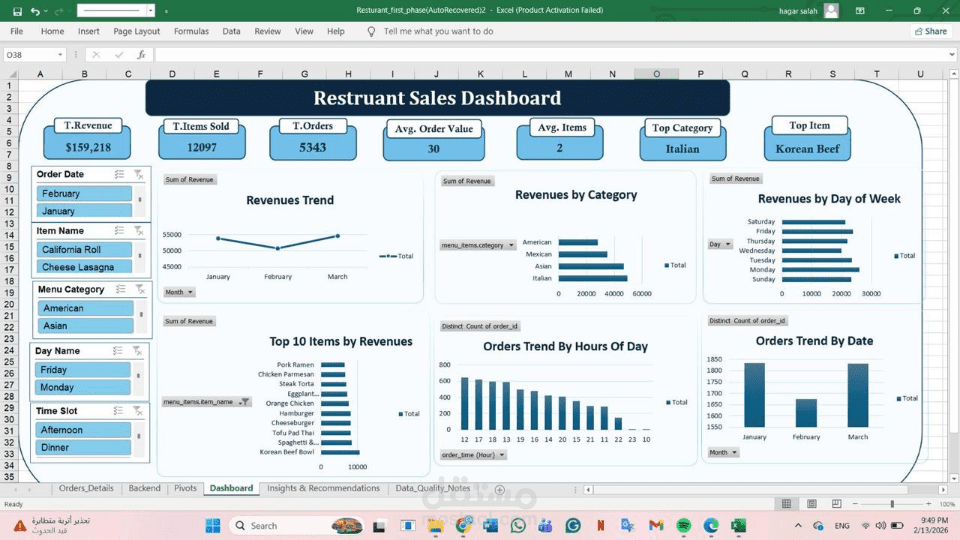
Task: Open the Home ribbon tab
Action: (52, 31)
